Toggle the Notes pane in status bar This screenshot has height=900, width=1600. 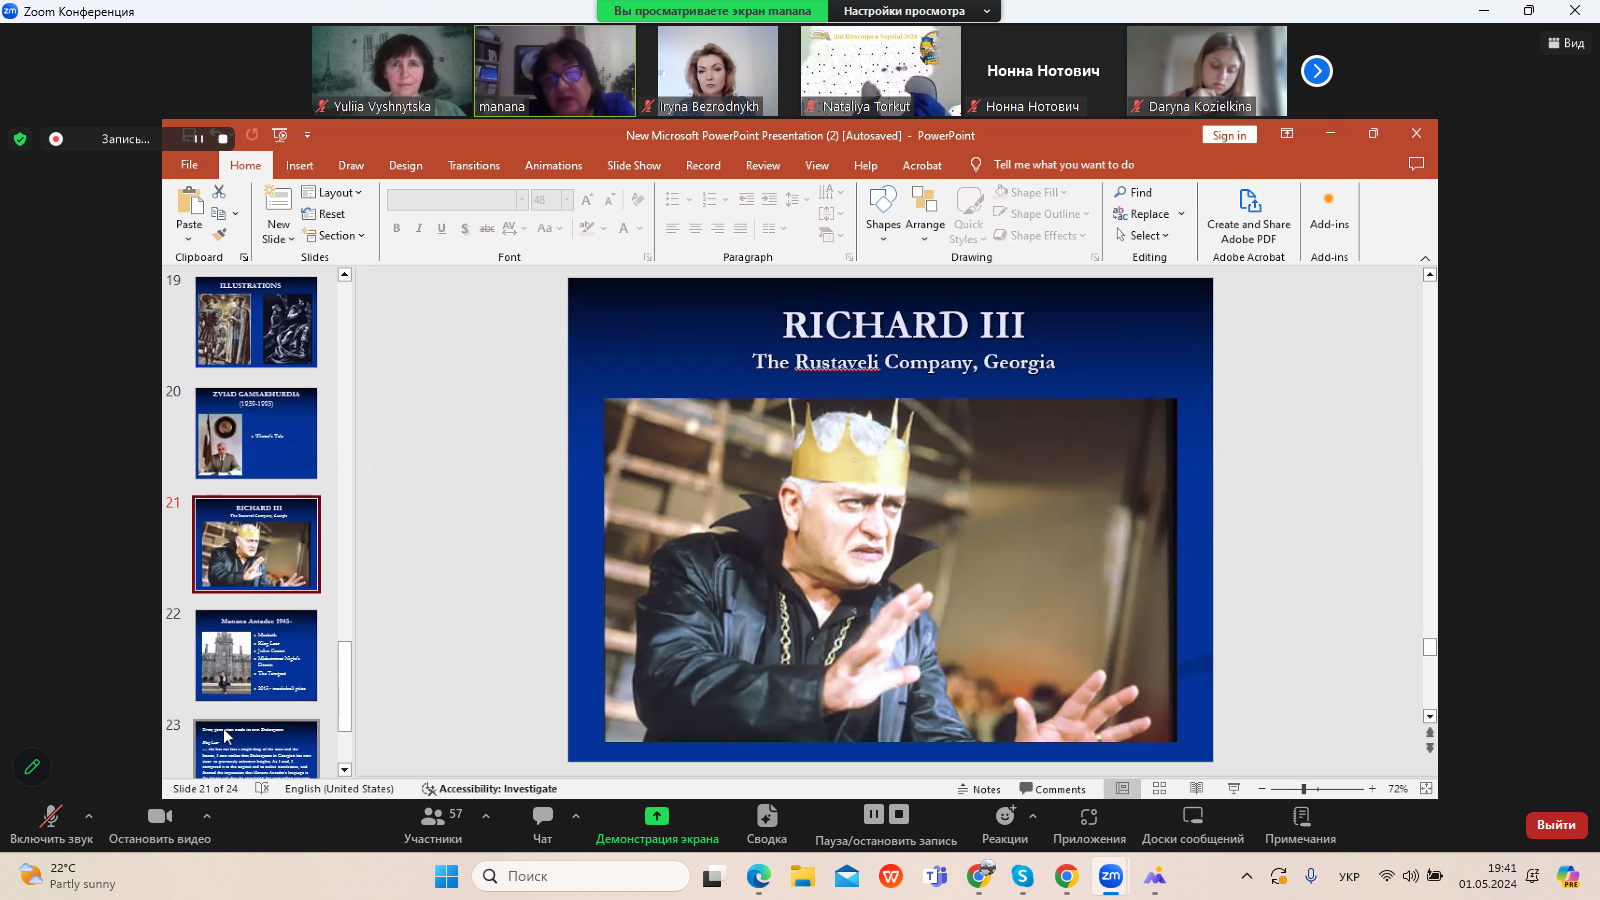(979, 789)
